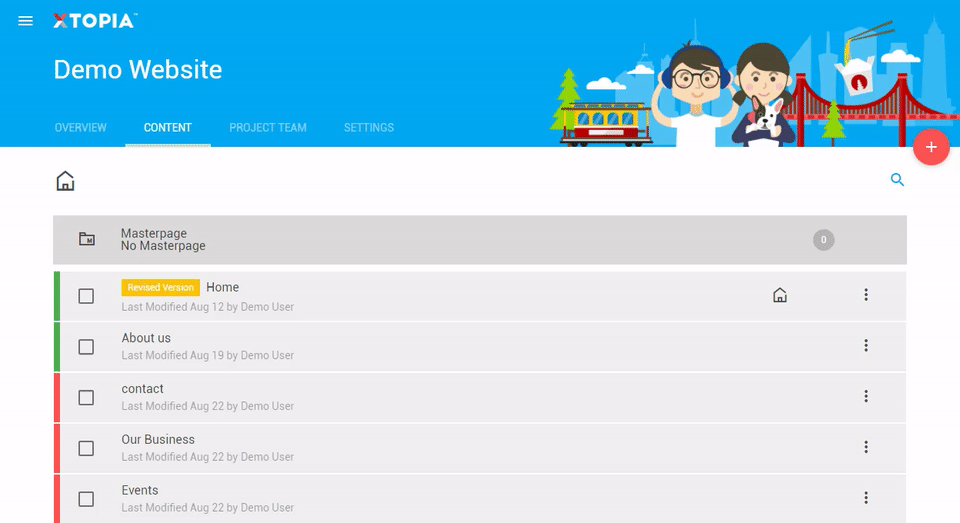This screenshot has width=960, height=523.
Task: Click the Revised Version label
Action: pos(161,288)
